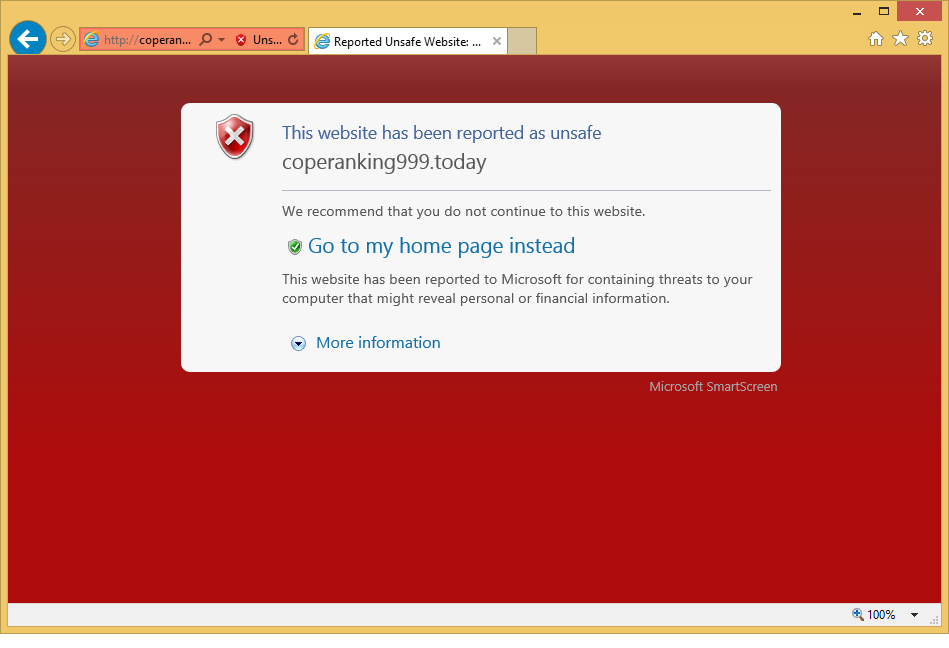Click the Forward navigation arrow
The height and width of the screenshot is (648, 949).
coord(63,39)
